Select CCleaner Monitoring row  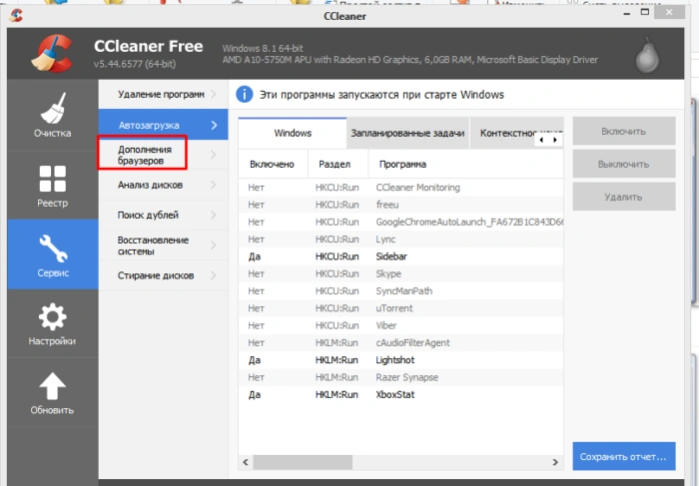(401, 187)
